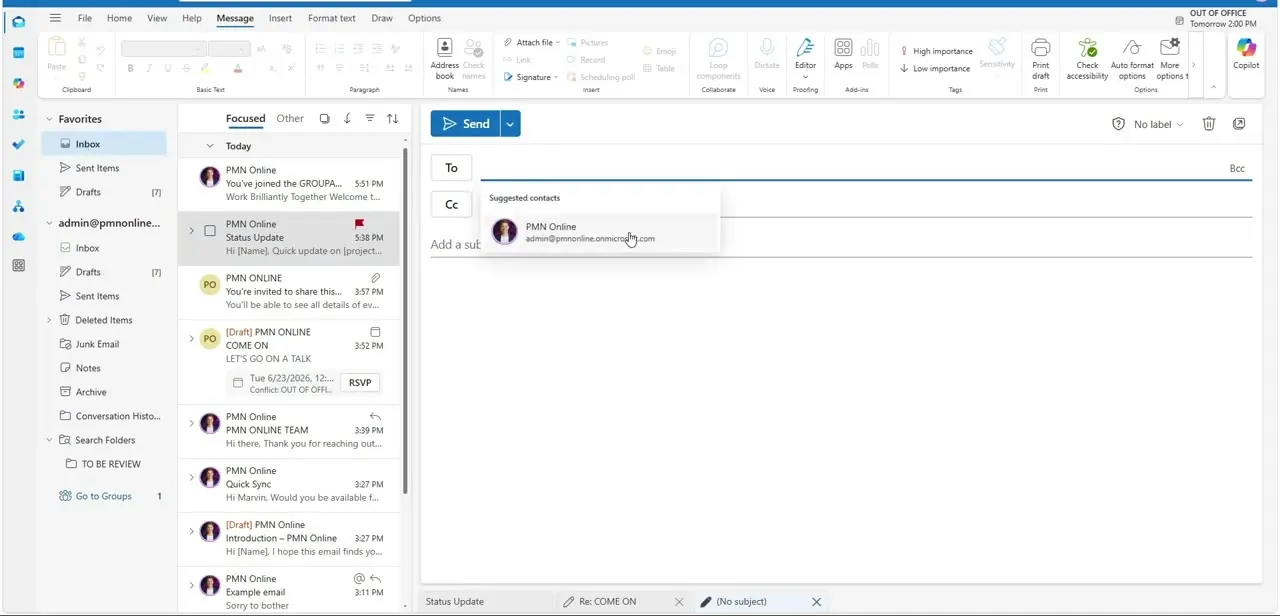Open the Calendar app in left rail

pyautogui.click(x=18, y=53)
